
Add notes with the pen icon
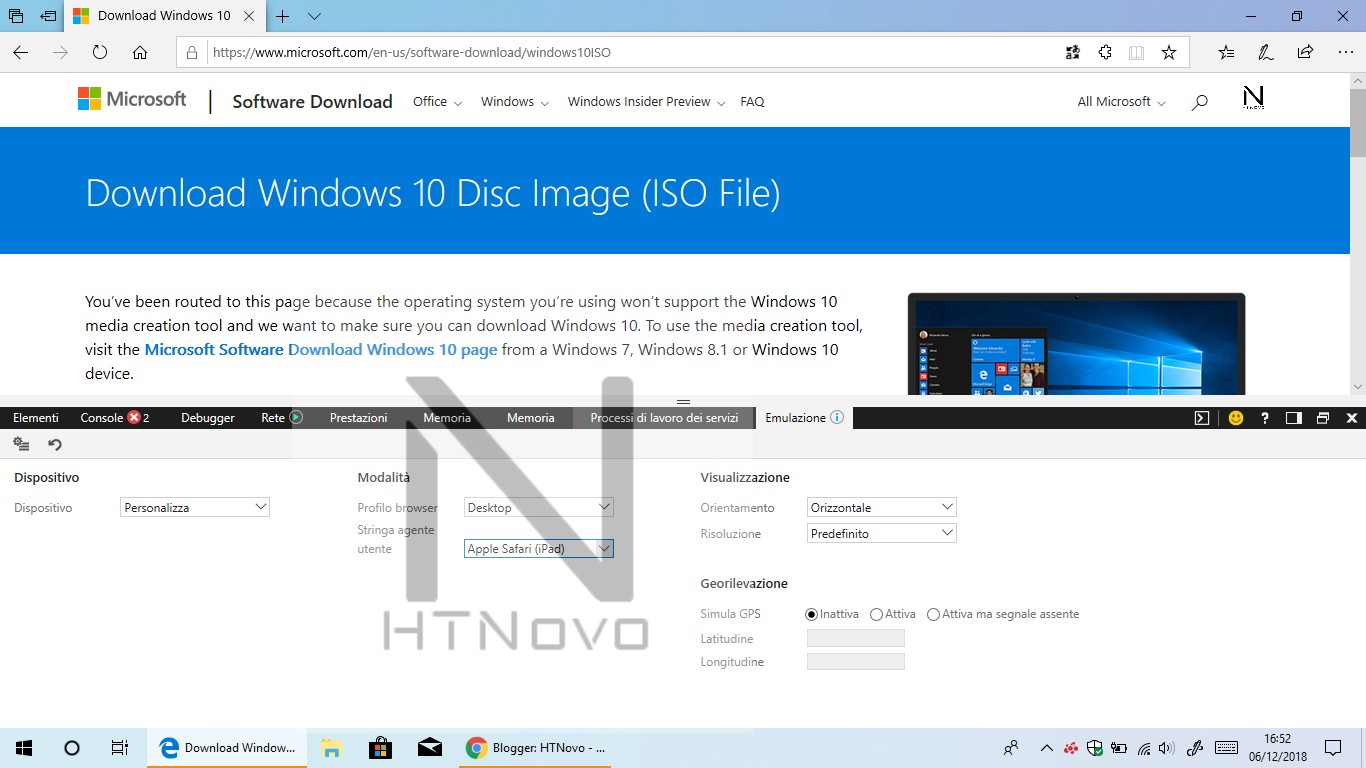[x=1265, y=53]
